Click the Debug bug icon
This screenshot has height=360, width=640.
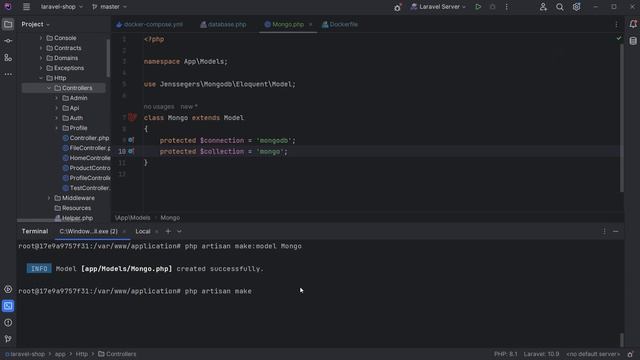tap(493, 7)
